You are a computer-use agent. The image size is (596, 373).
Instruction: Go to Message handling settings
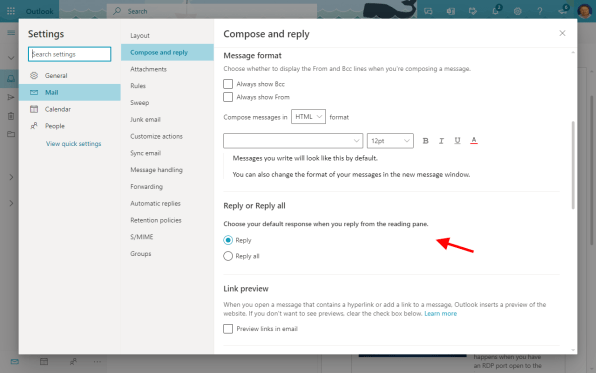[x=167, y=170]
